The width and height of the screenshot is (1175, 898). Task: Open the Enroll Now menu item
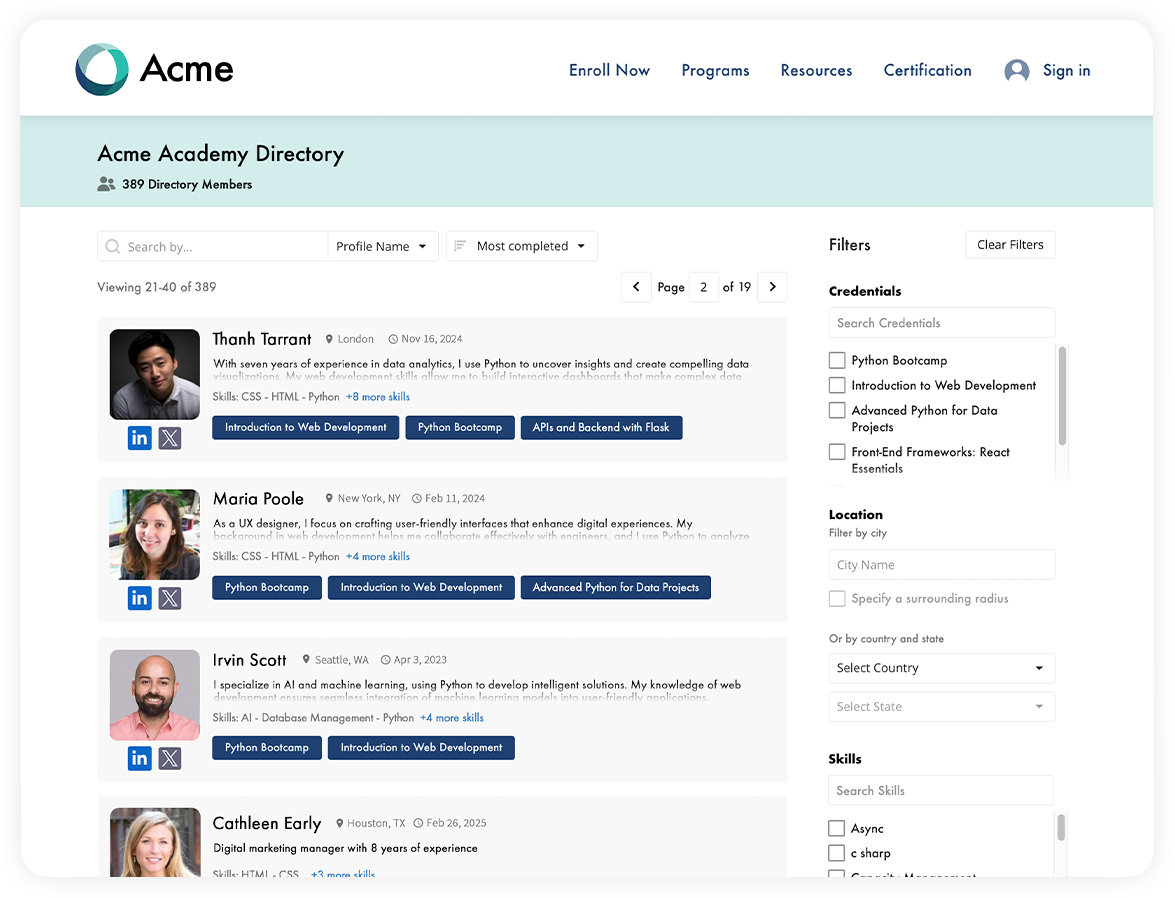(609, 70)
